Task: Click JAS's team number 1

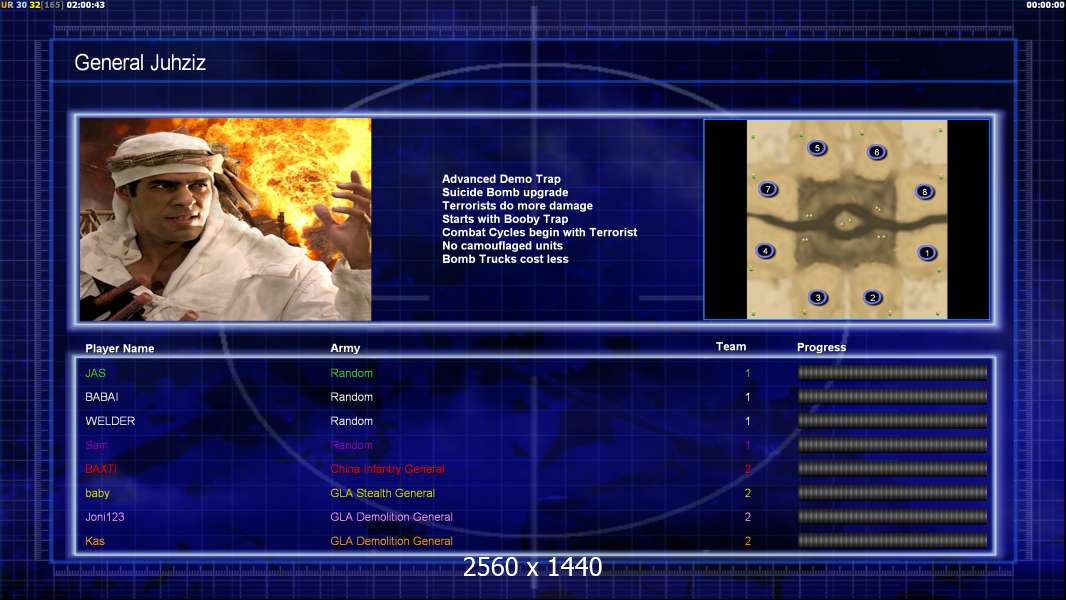Action: point(747,373)
